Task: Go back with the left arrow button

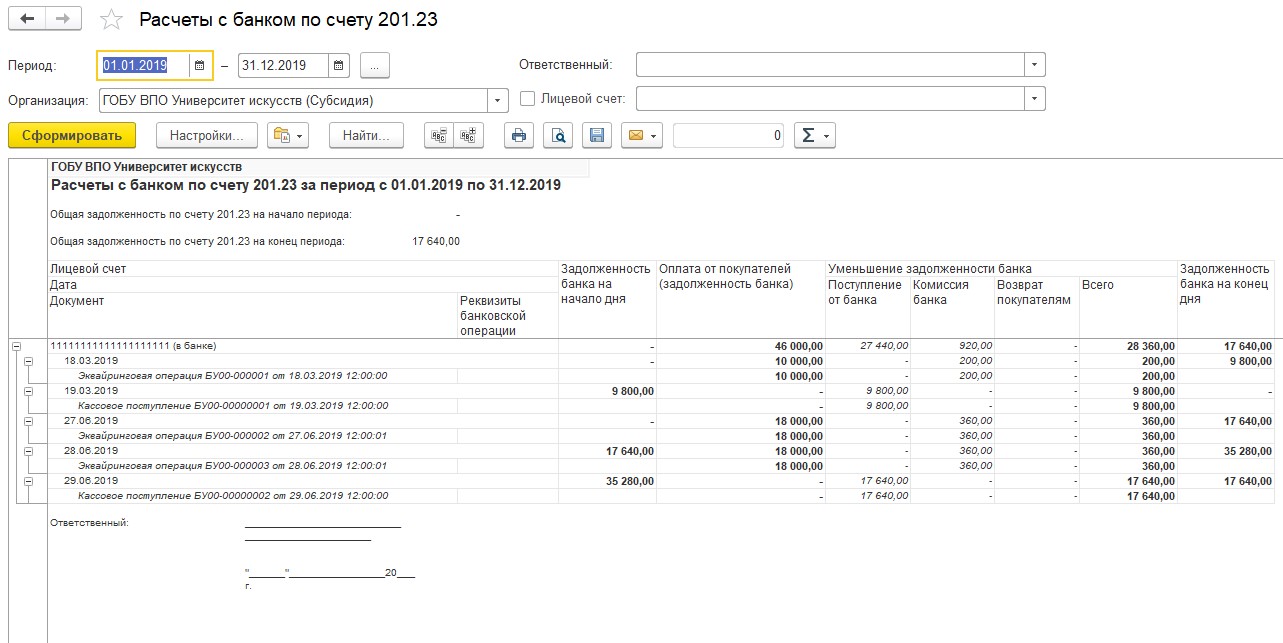Action: pyautogui.click(x=27, y=20)
